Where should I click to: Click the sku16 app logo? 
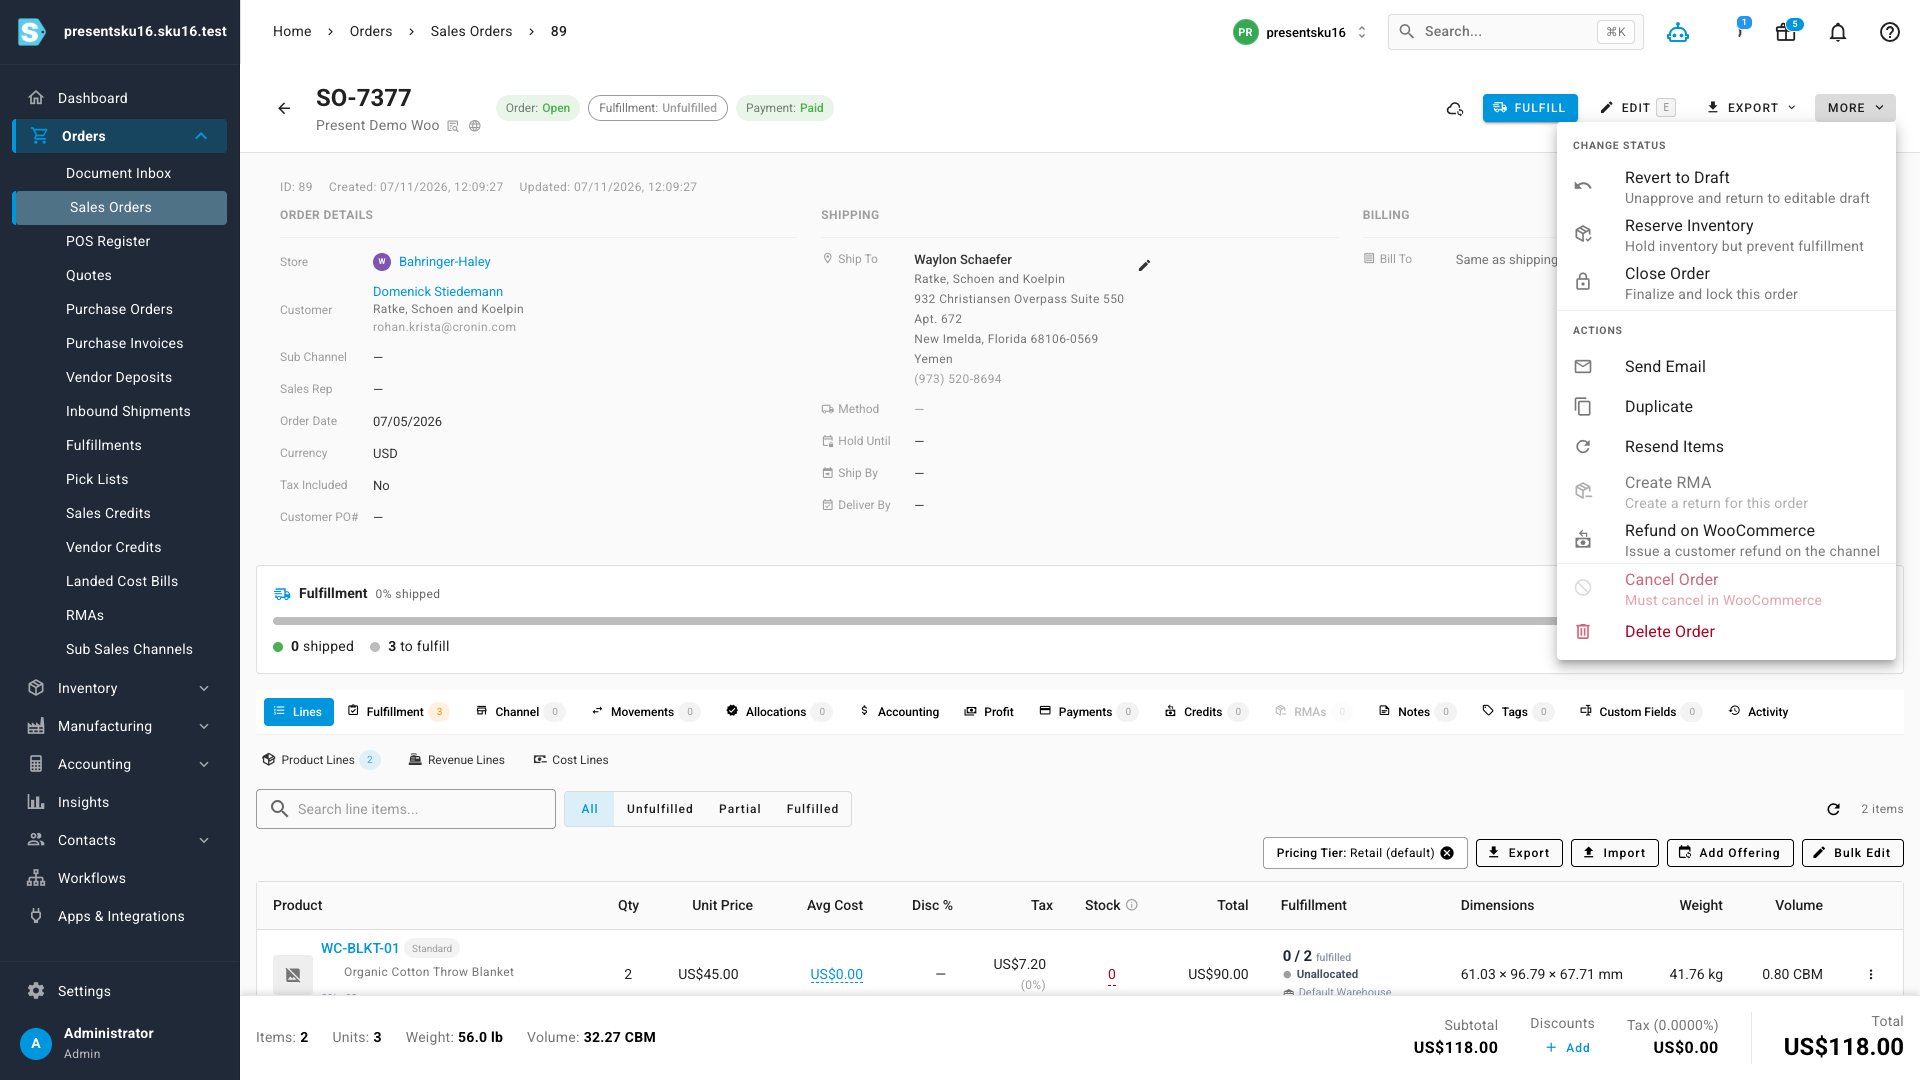32,32
